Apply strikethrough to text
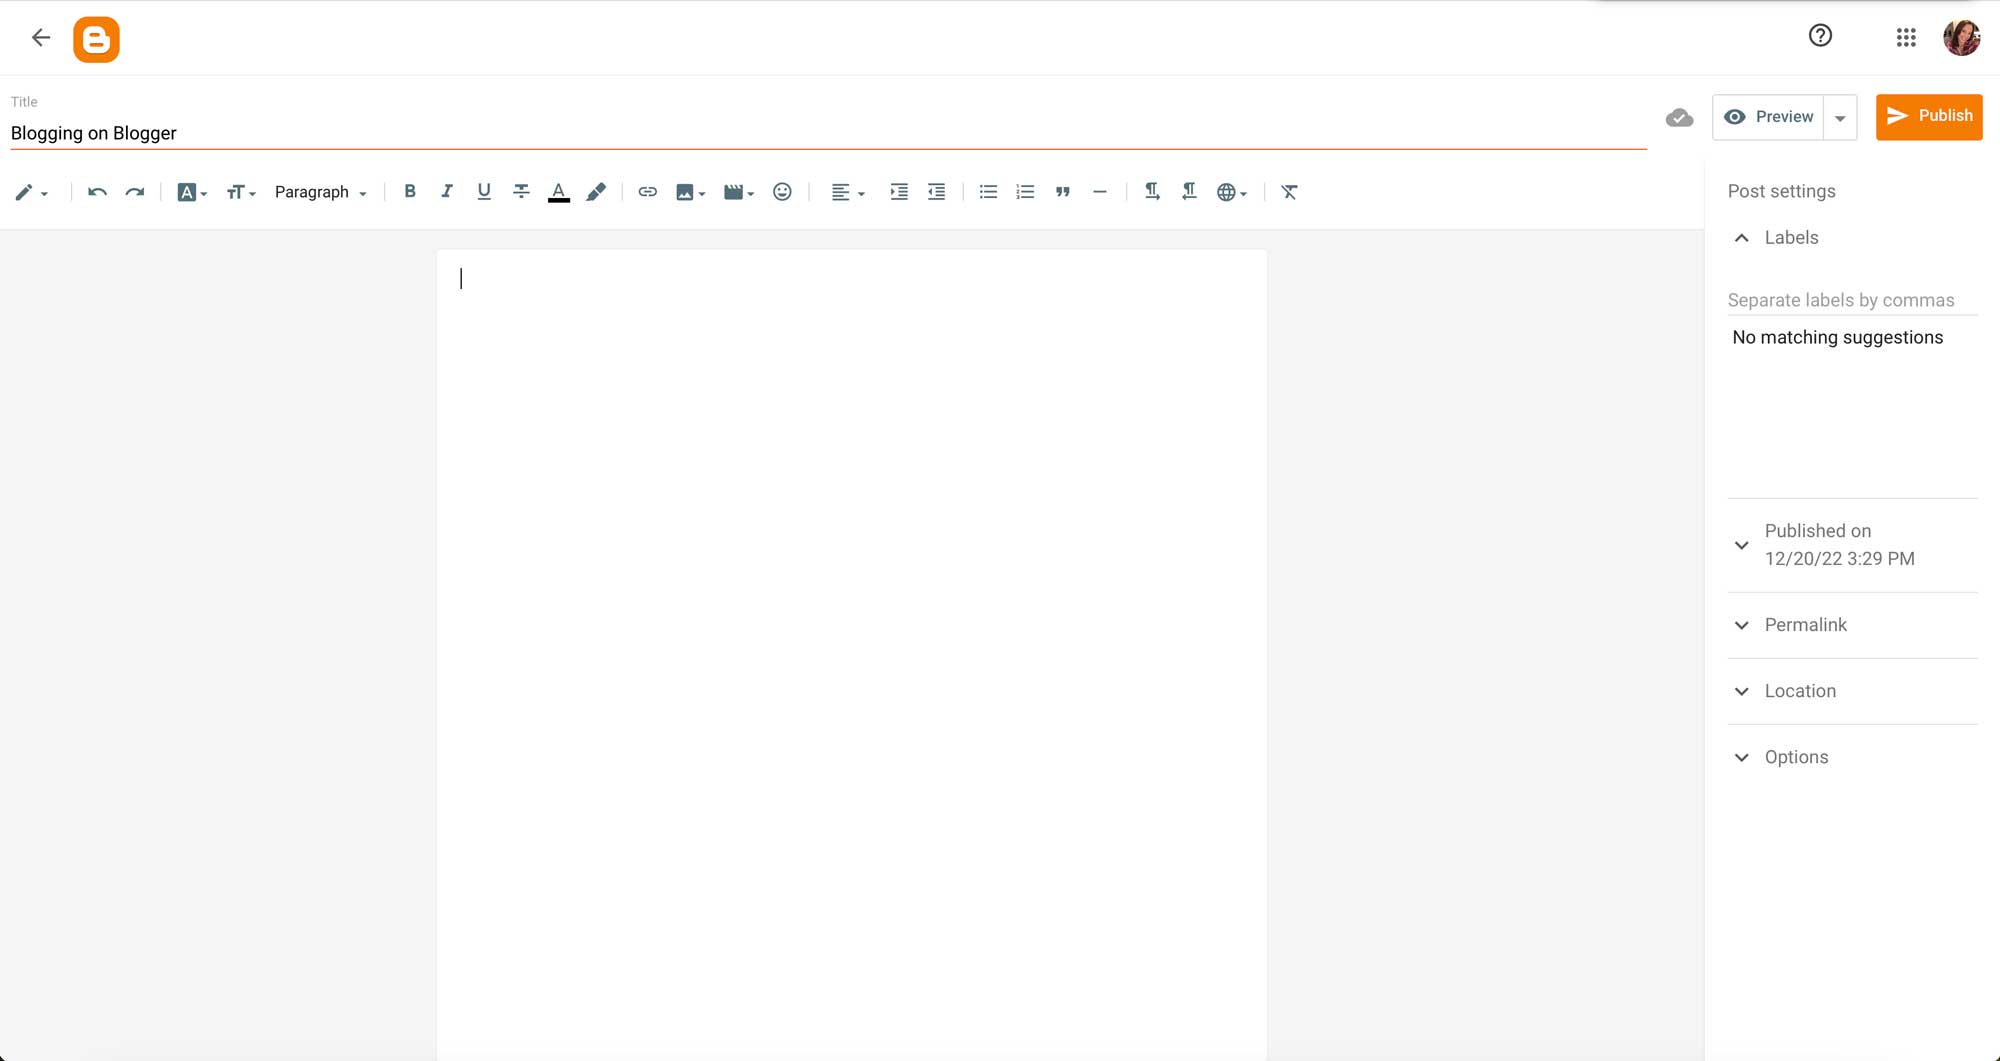Image resolution: width=2000 pixels, height=1061 pixels. click(521, 191)
